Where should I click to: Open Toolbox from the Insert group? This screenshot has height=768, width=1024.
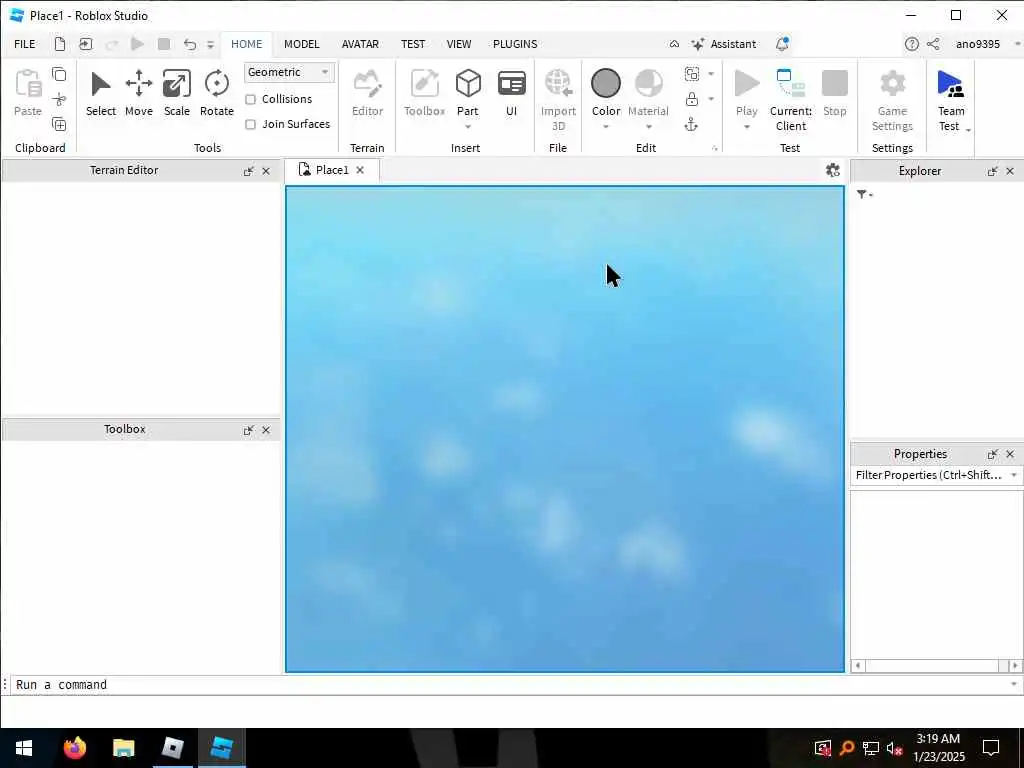point(424,93)
